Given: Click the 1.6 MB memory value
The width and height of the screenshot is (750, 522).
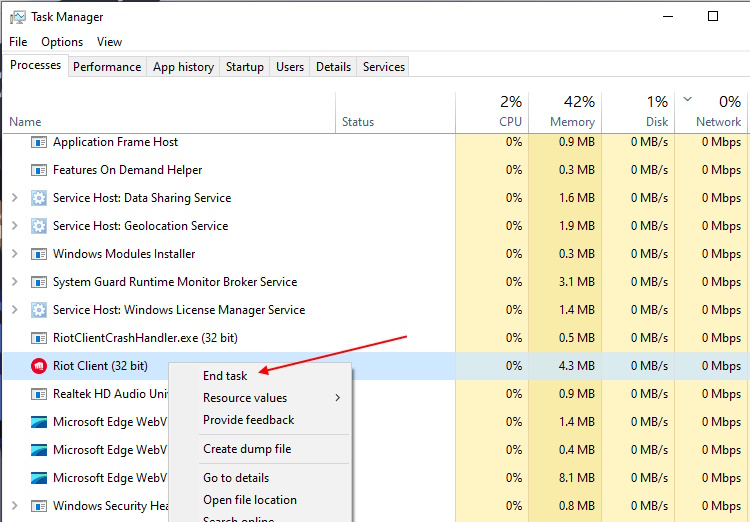Looking at the screenshot, I should click(576, 198).
